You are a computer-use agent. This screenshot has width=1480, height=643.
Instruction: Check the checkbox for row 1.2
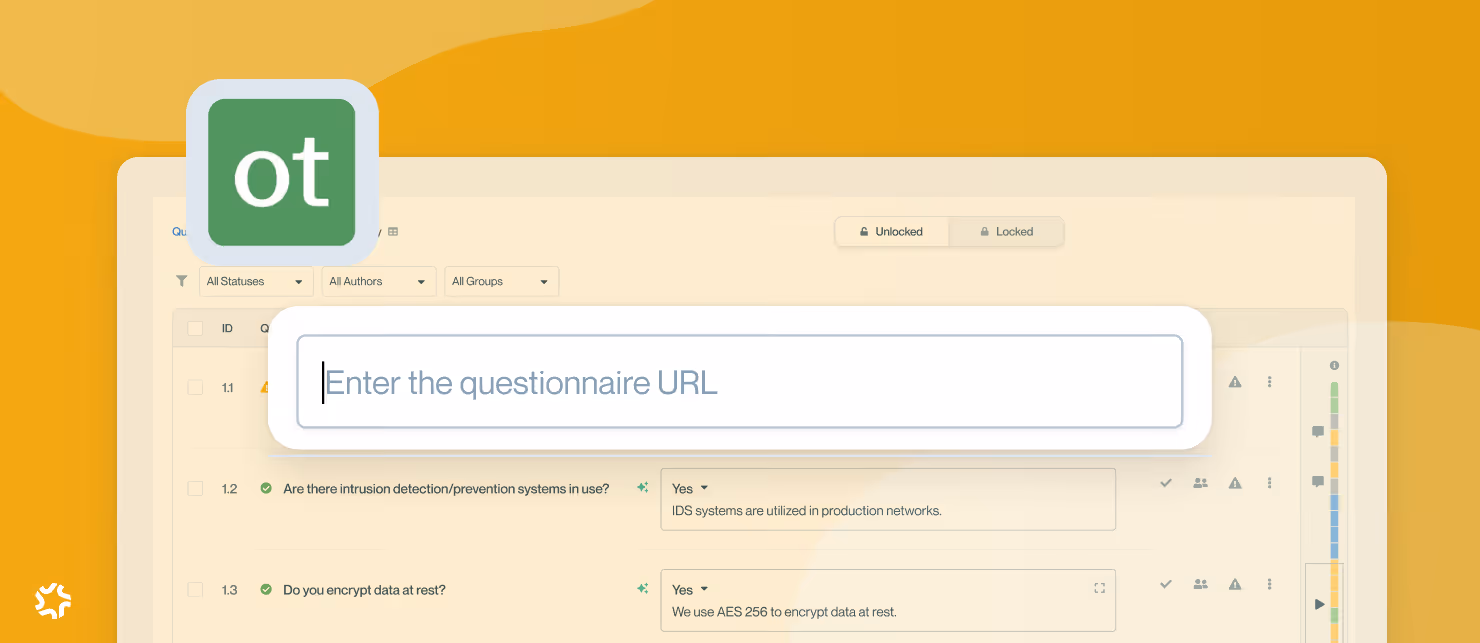[x=195, y=488]
